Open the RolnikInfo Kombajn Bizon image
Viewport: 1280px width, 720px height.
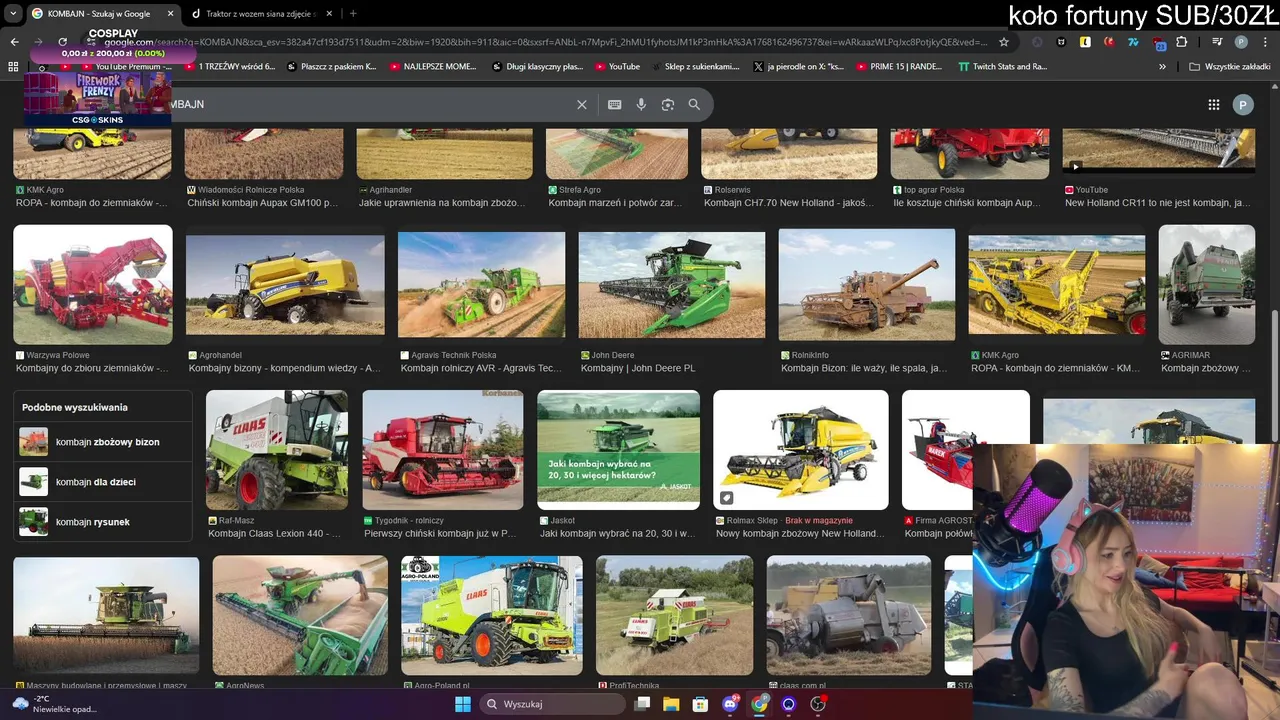[x=867, y=285]
